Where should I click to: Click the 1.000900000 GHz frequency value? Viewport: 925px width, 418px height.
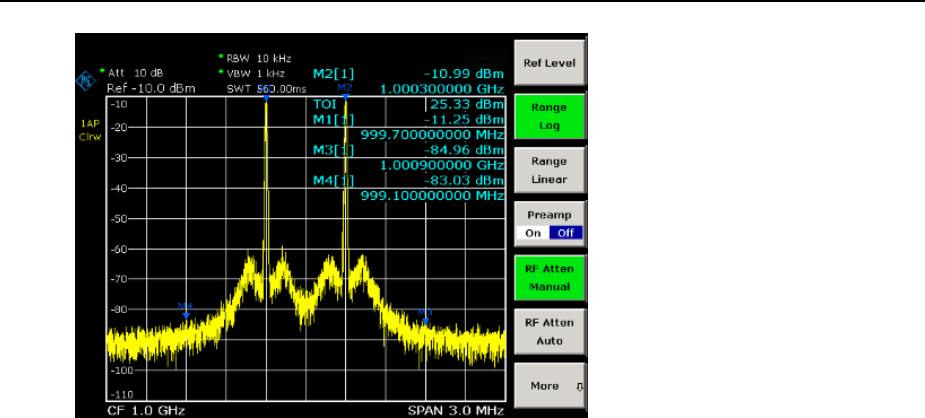point(442,165)
